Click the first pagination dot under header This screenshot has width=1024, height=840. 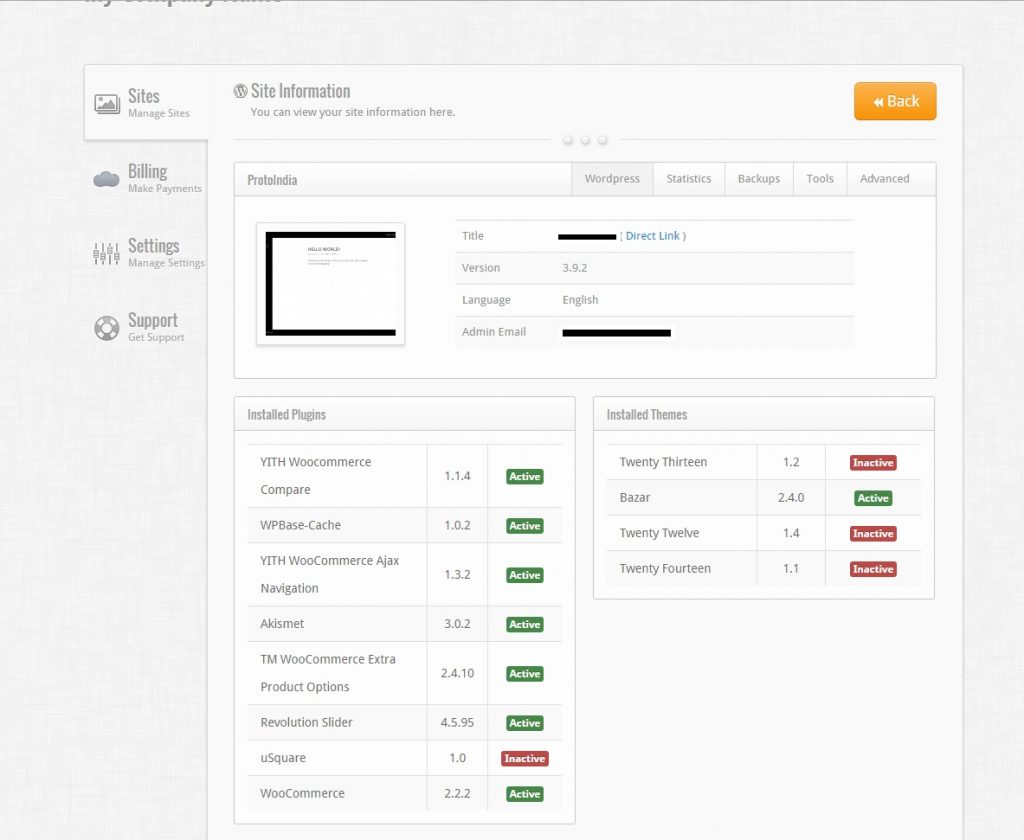tap(568, 140)
